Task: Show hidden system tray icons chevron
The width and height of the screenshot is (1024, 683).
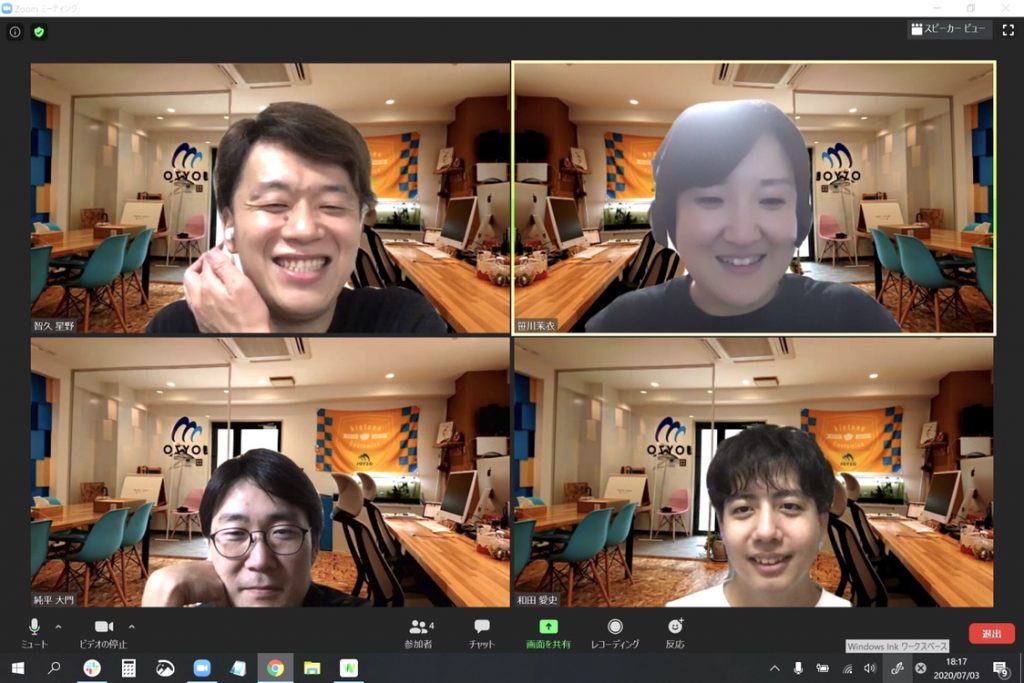Action: tap(774, 668)
